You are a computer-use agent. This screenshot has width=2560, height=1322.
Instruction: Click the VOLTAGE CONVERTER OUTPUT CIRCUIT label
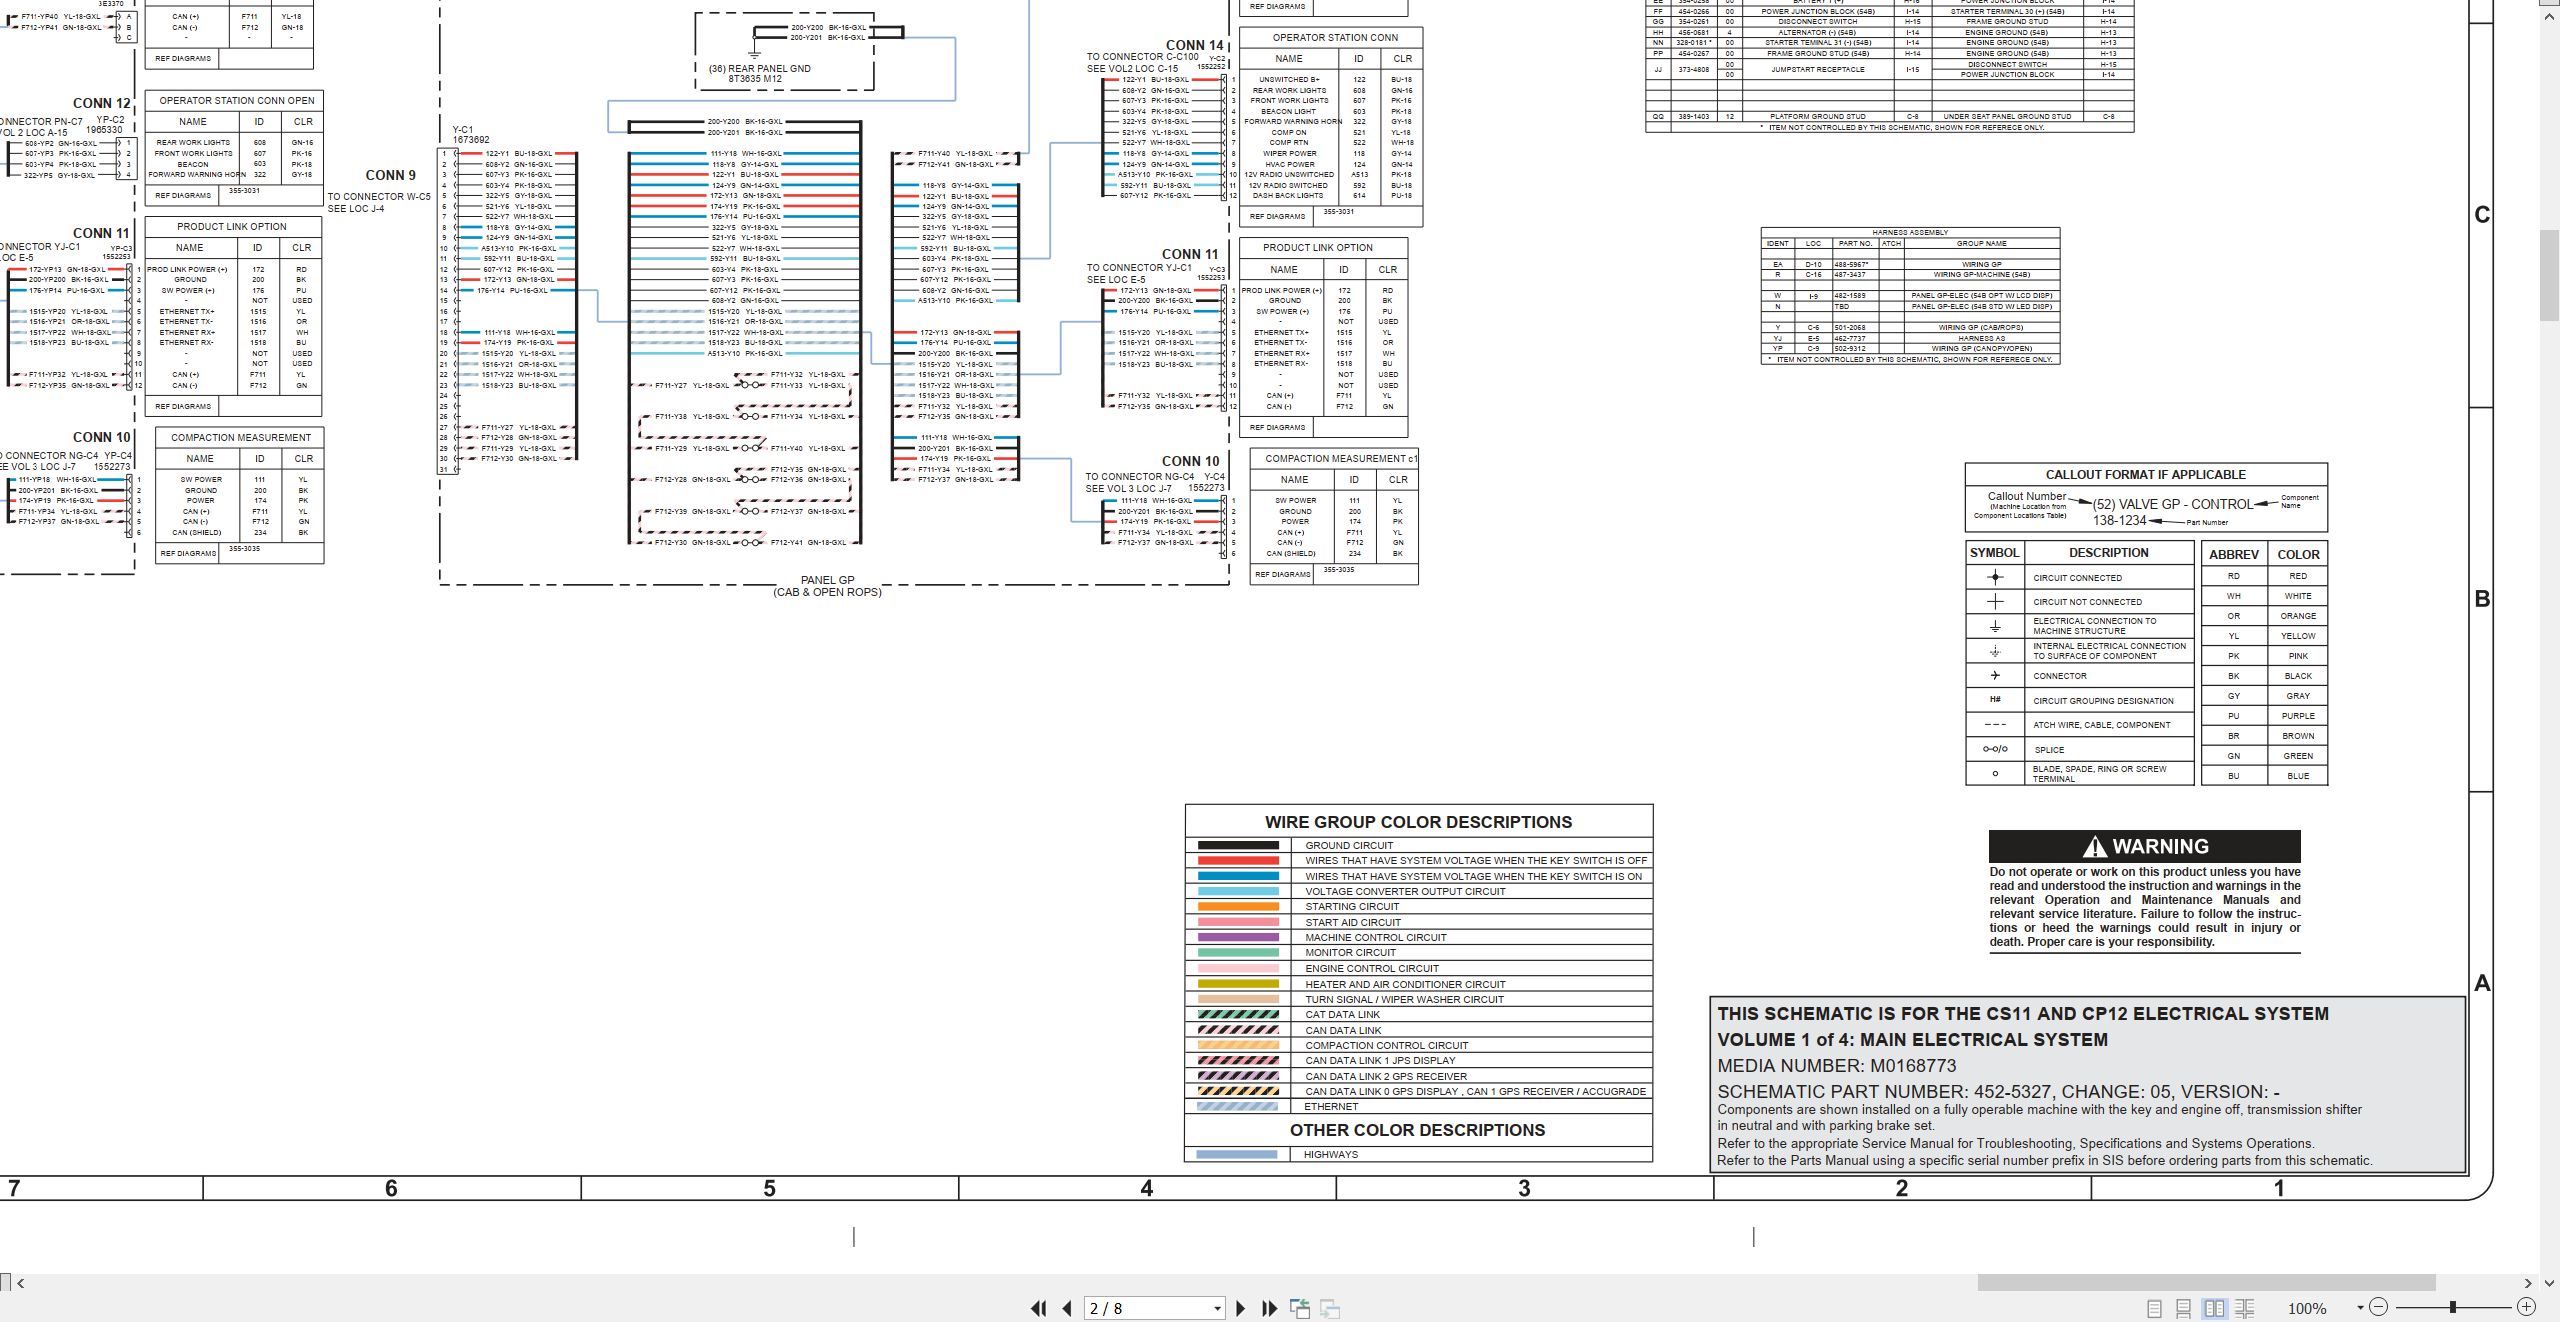[1405, 891]
